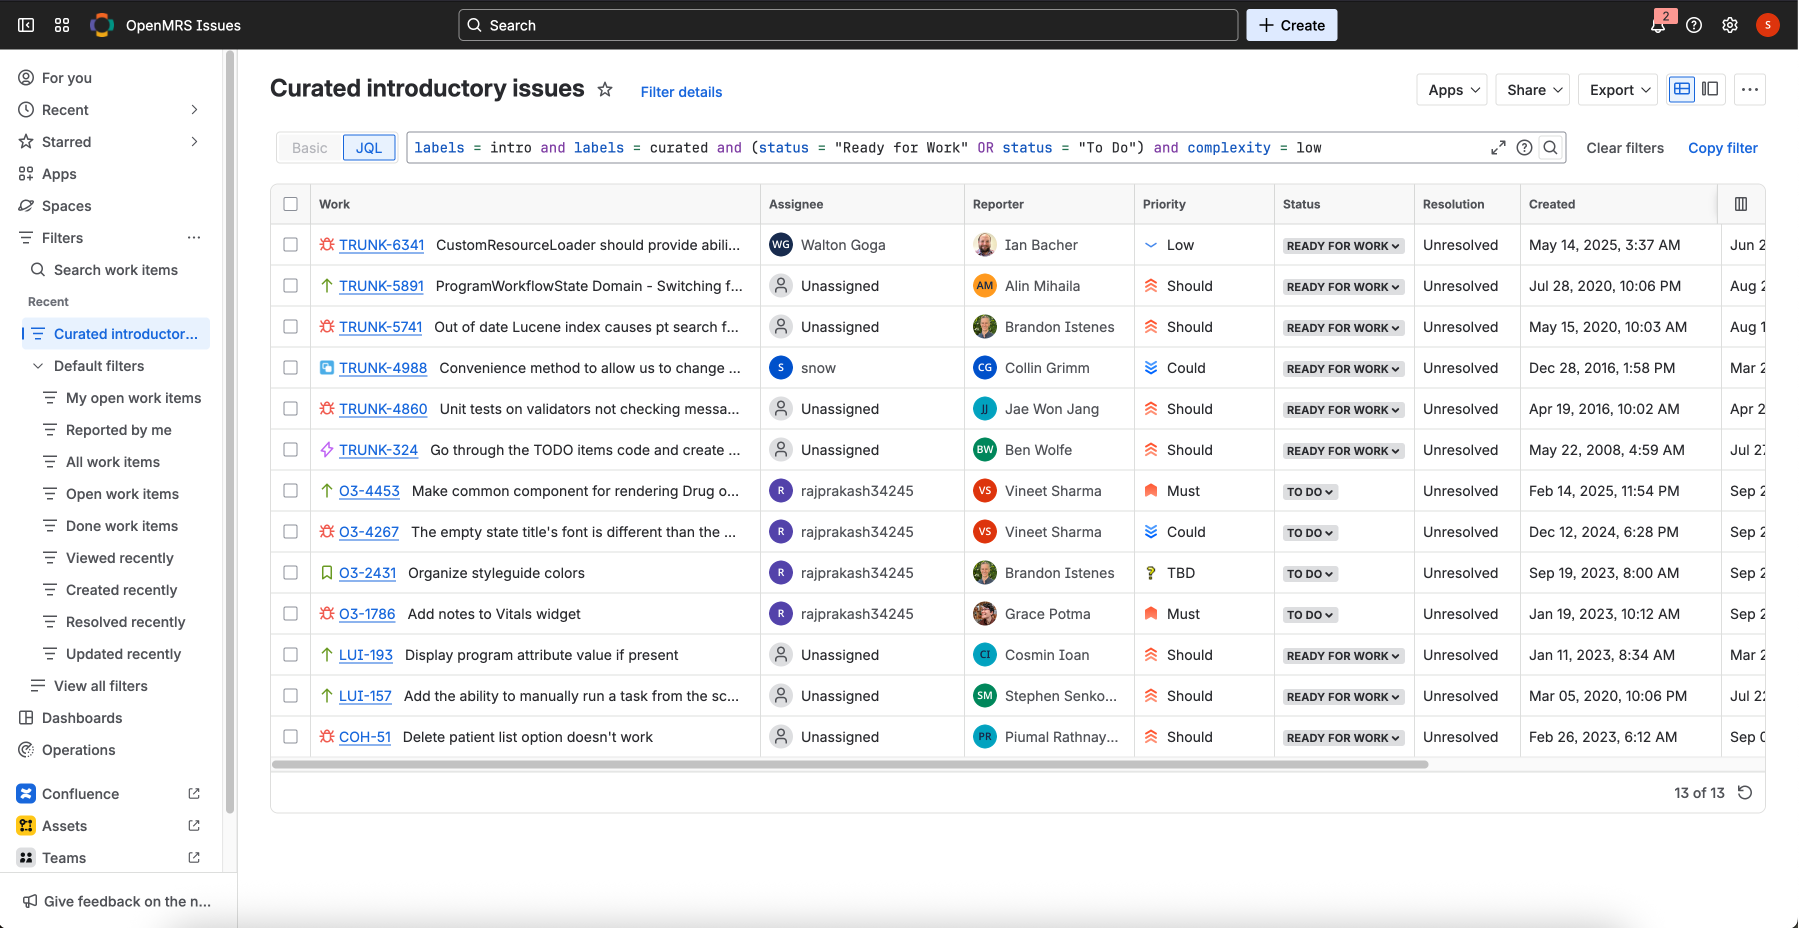Expand the JQL editor with the arrows icon

(x=1498, y=148)
